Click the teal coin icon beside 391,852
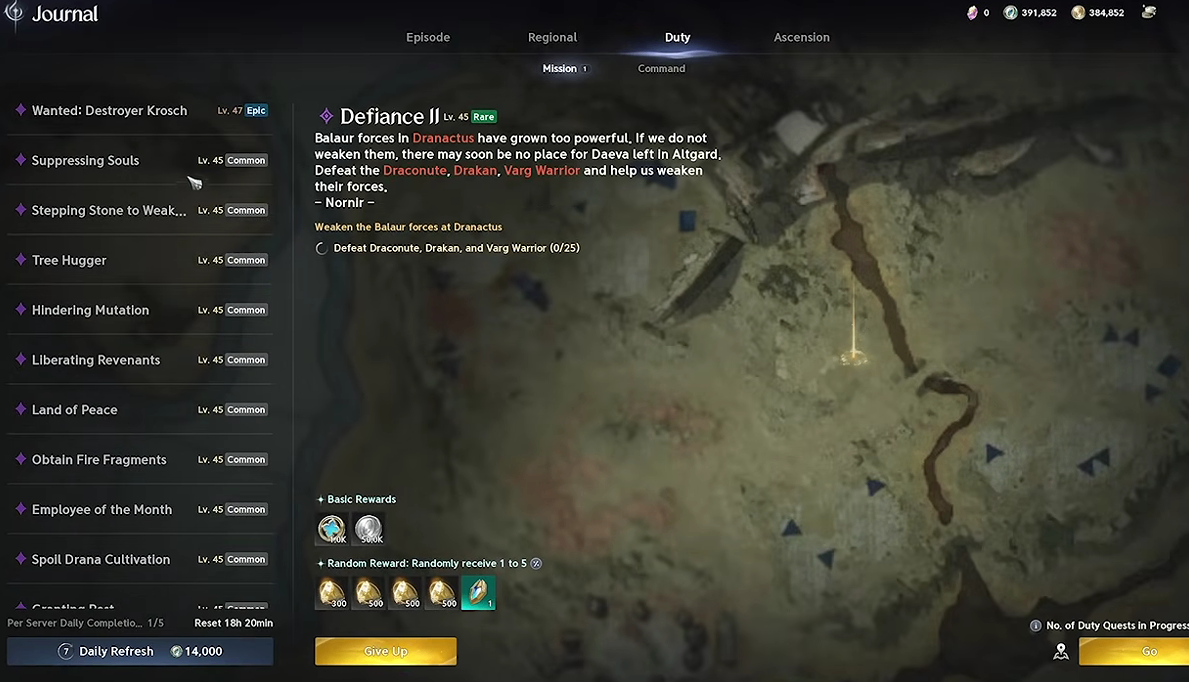 [x=1010, y=13]
